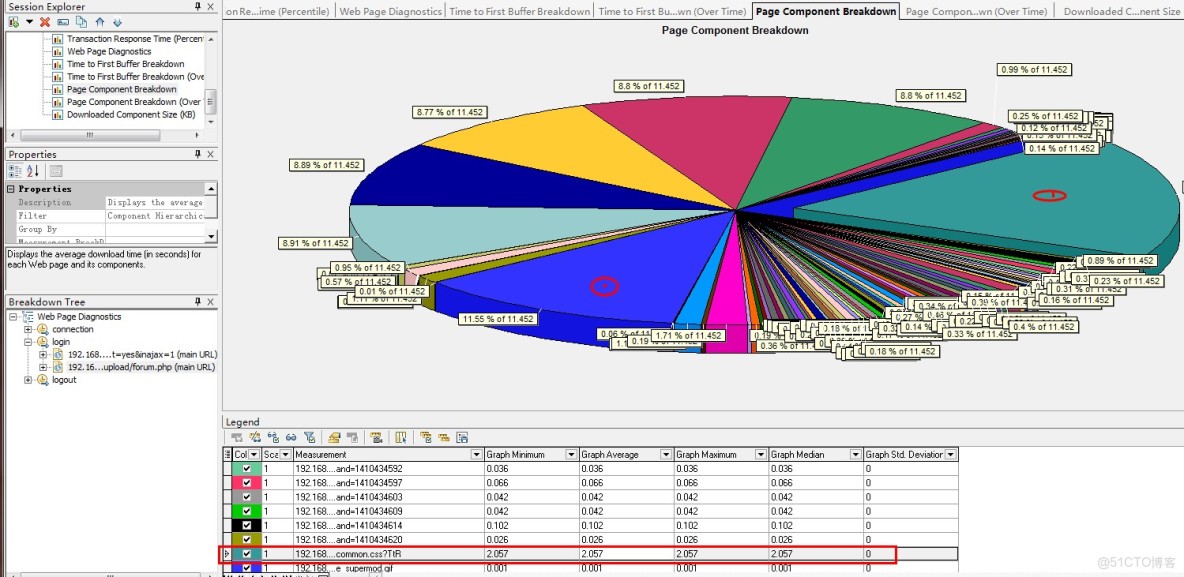Screen dimensions: 1184x577
Task: Click the red X delete icon in Session Explorer
Action: pos(45,22)
